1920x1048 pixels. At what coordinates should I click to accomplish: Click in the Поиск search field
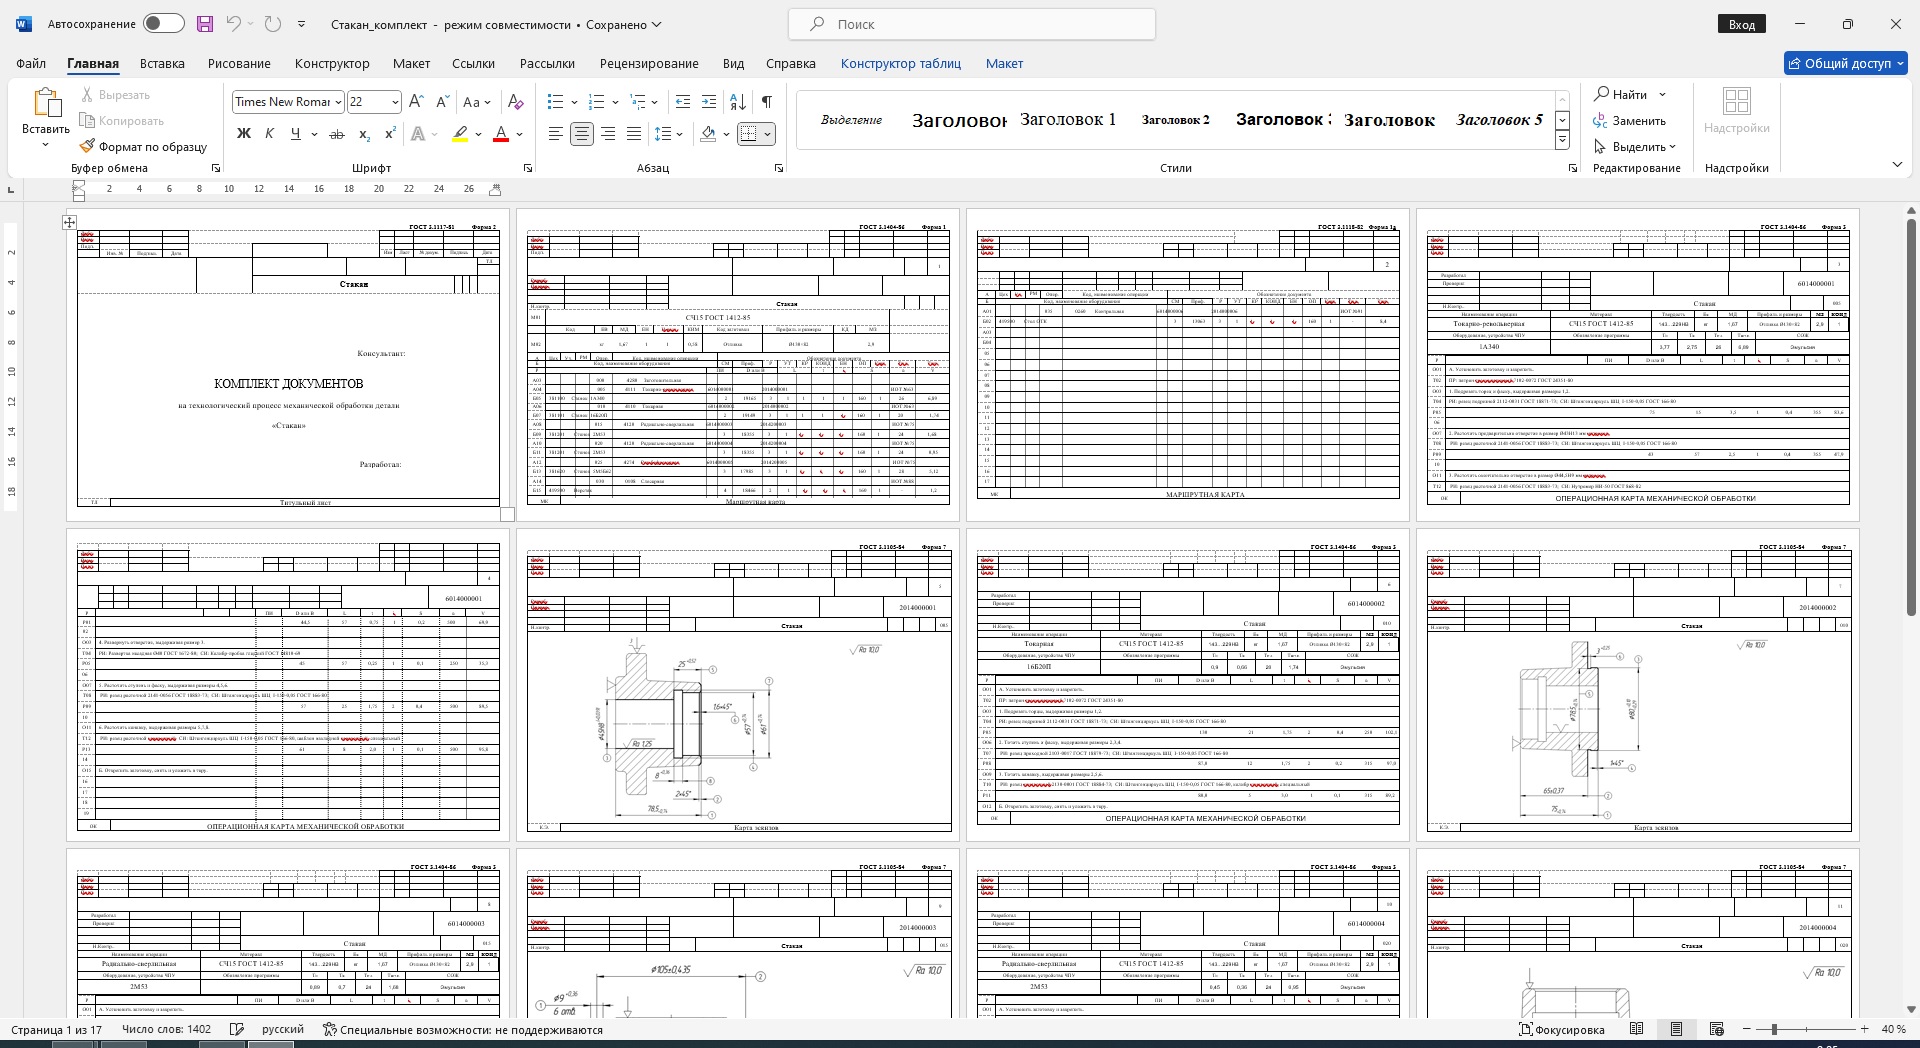click(972, 24)
